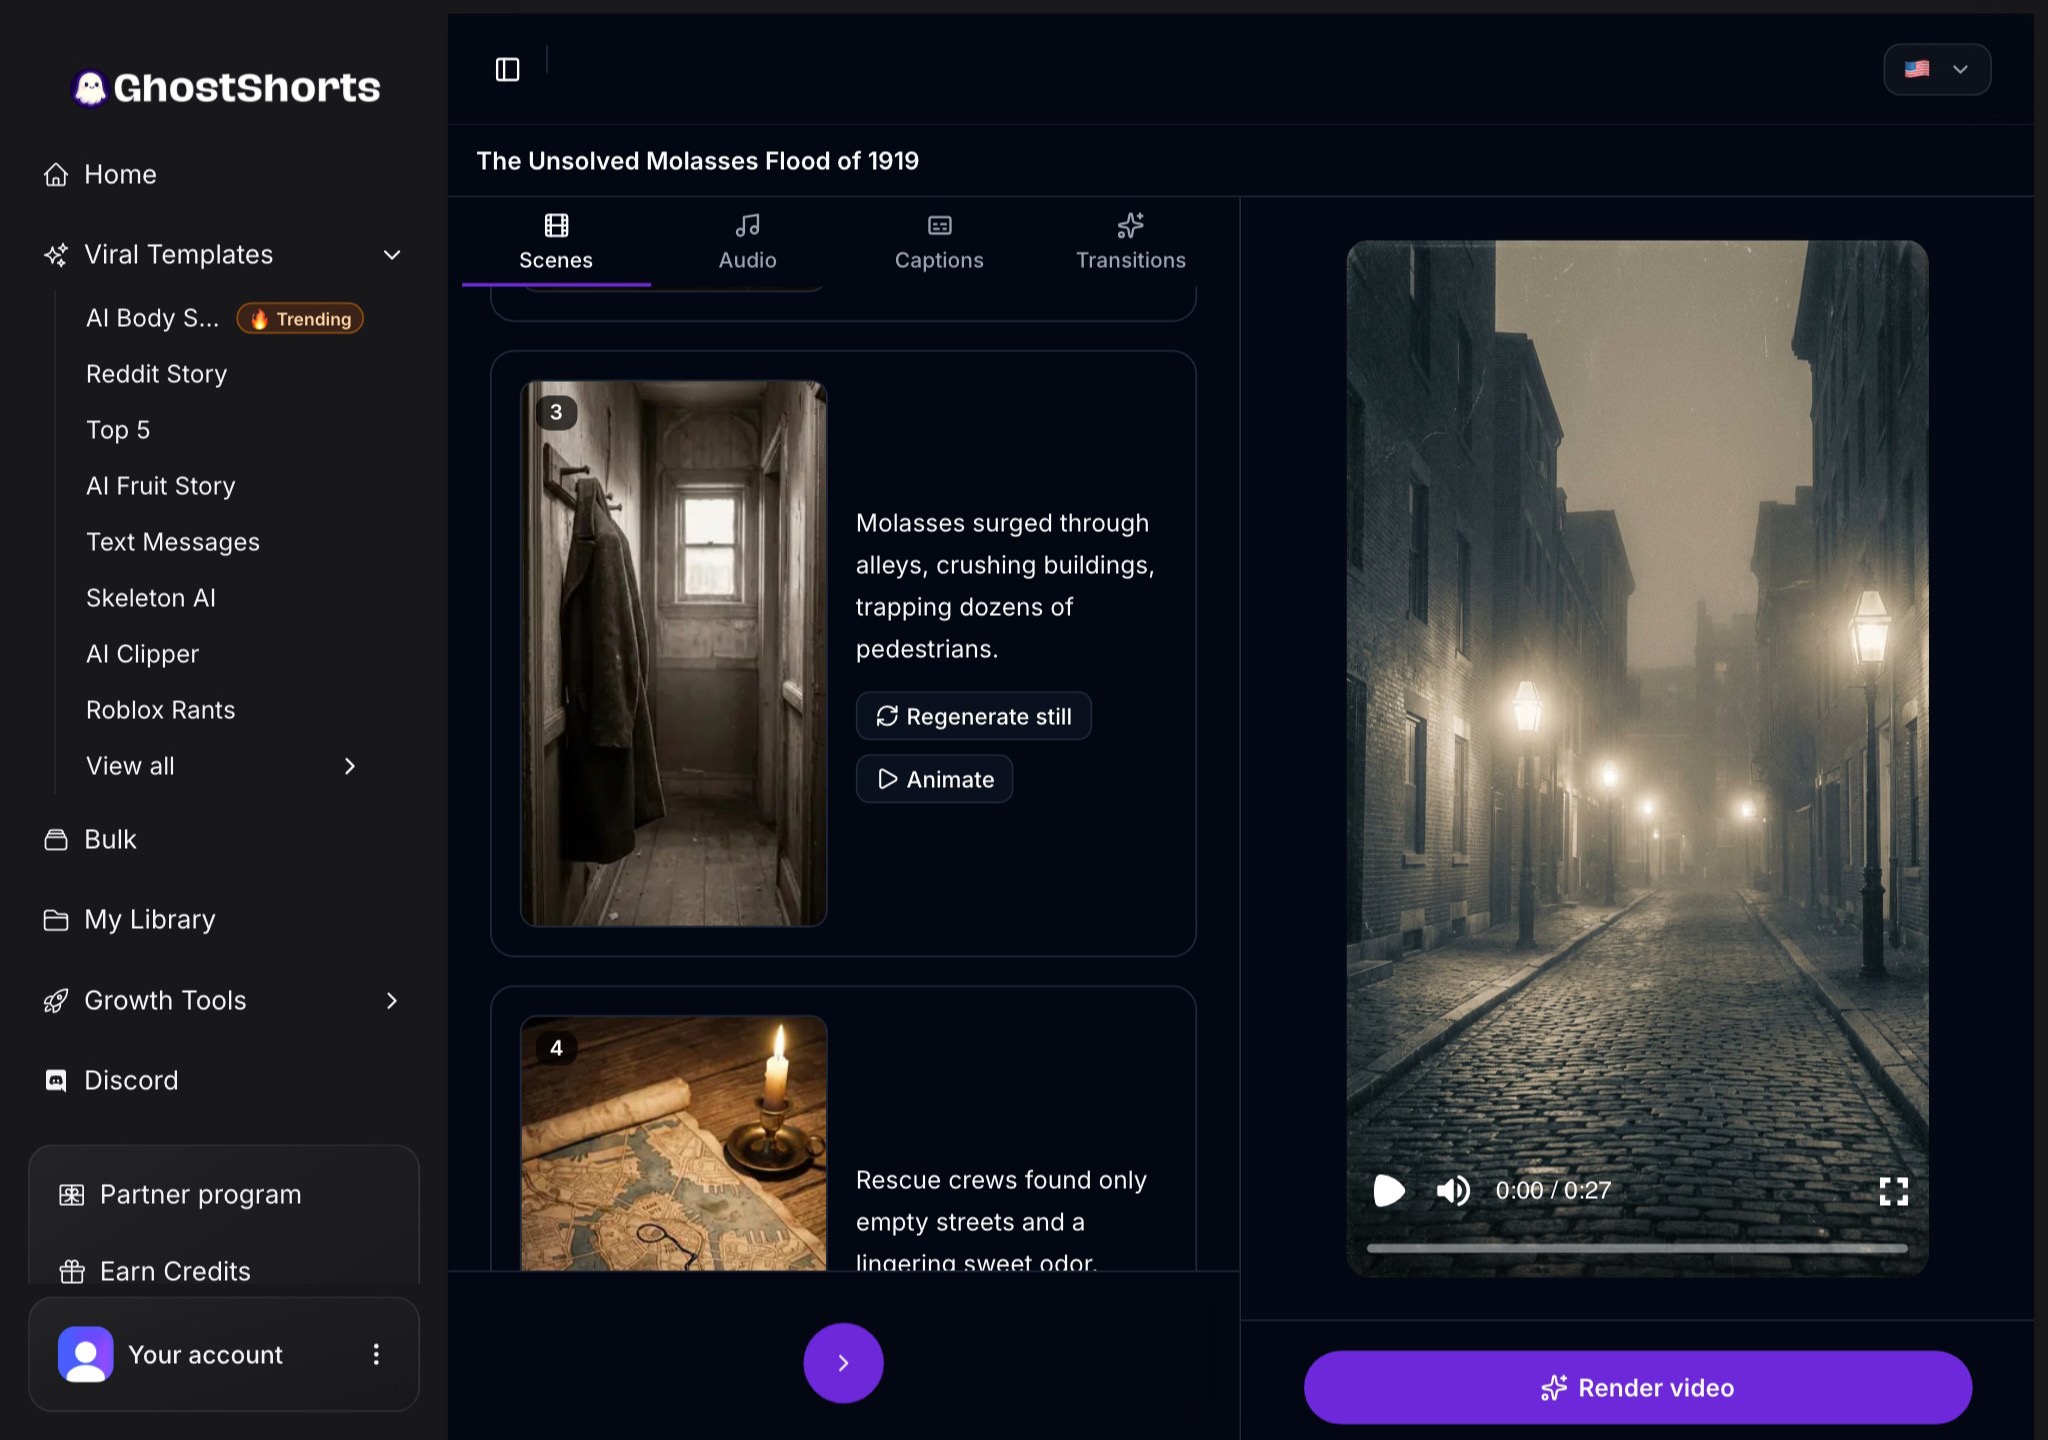Click the Viral Templates sparkle icon
Viewport: 2048px width, 1440px height.
coord(56,254)
